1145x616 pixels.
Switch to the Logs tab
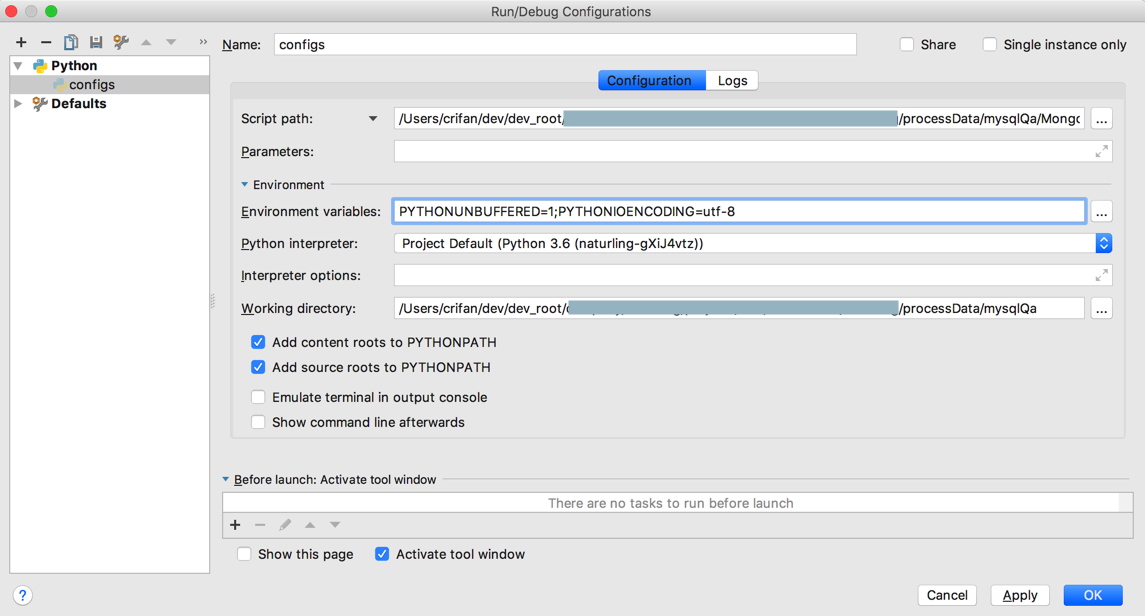(732, 80)
